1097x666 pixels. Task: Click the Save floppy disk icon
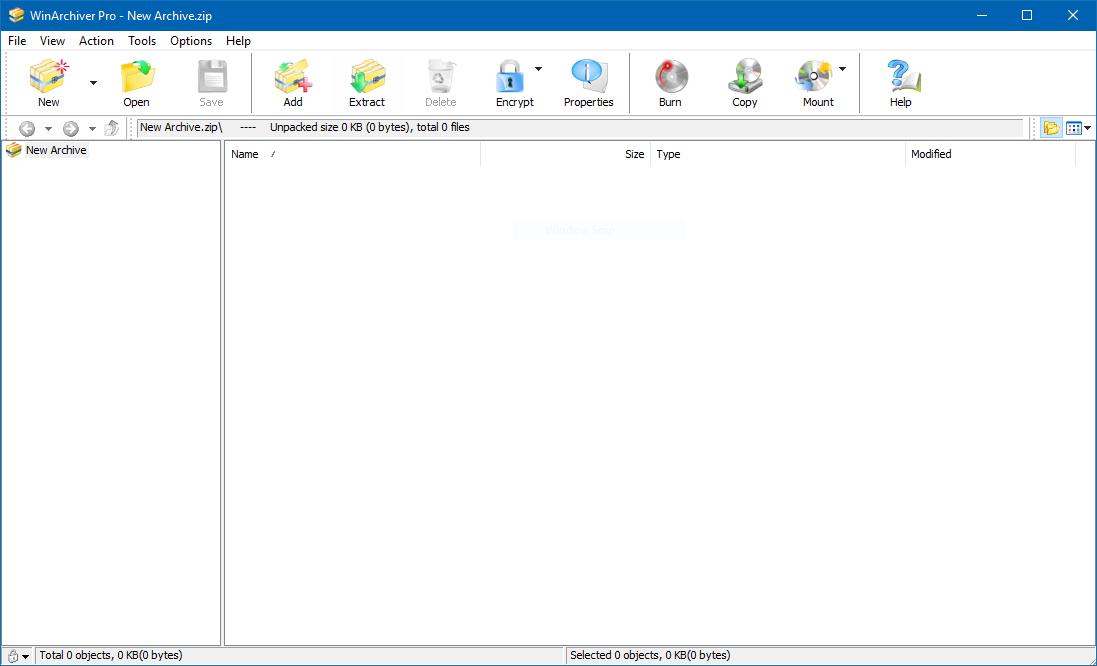click(x=211, y=76)
